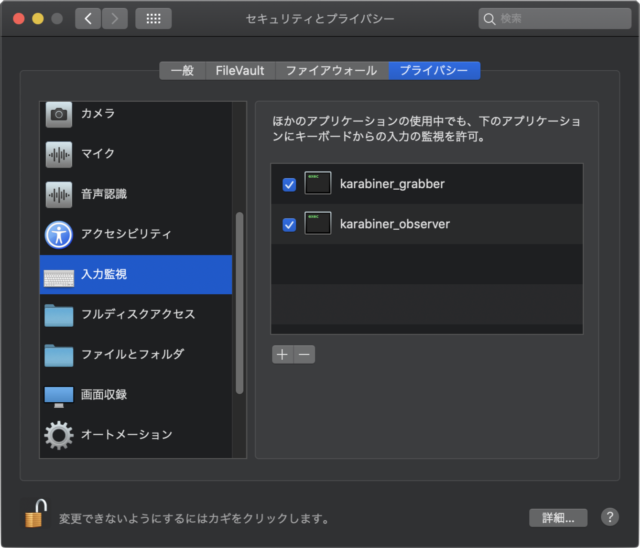
Task: Switch to the FileVault tab
Action: 240,71
